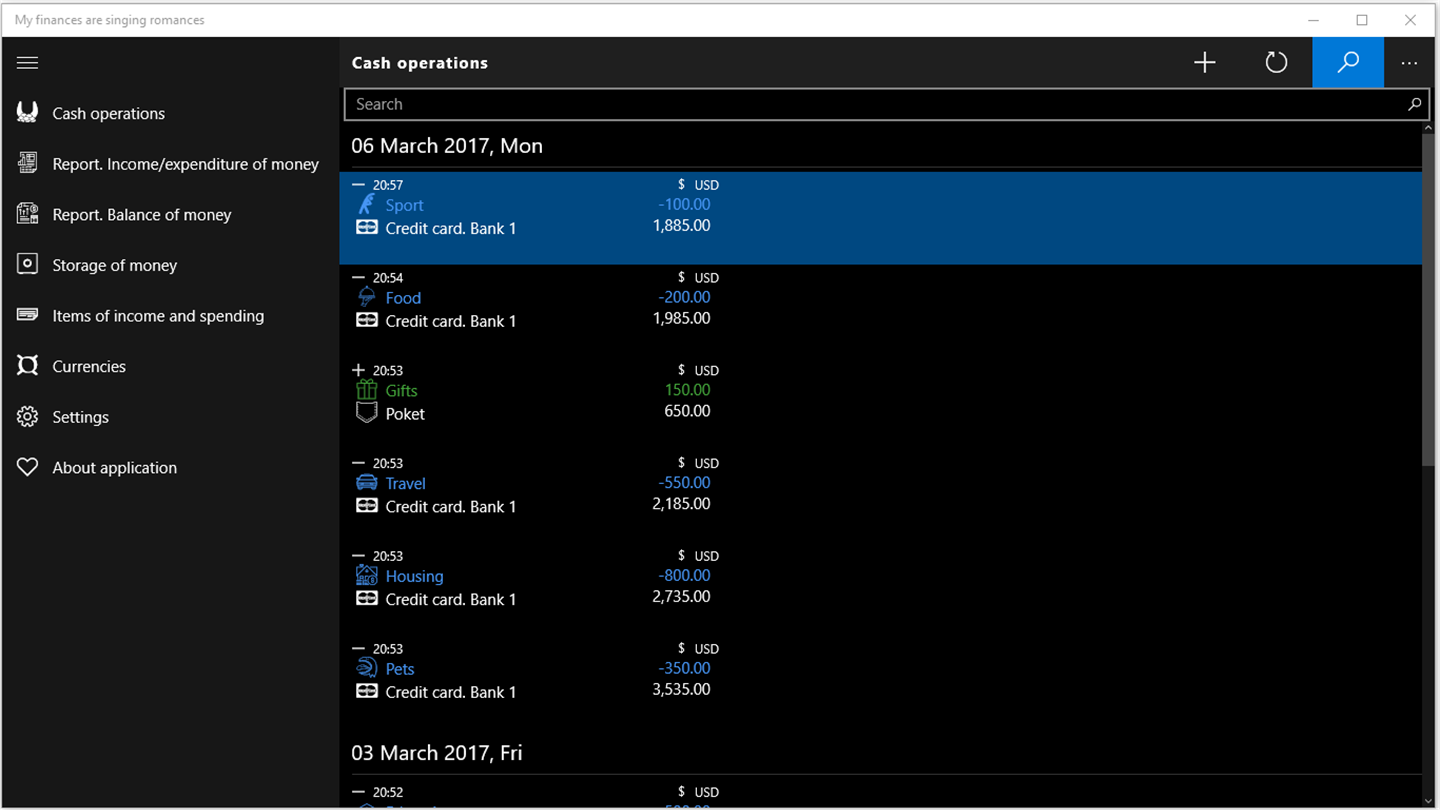Add a new cash operation with plus icon
Screen dimensions: 1440x810
coord(1205,63)
